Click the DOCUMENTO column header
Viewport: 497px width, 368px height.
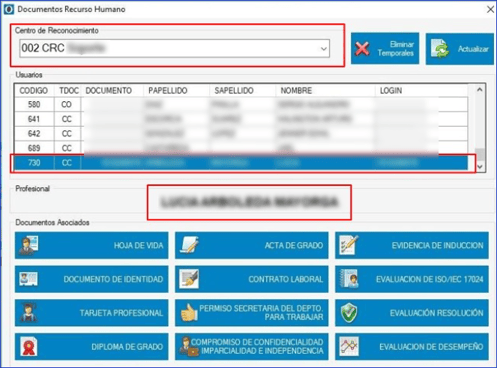click(112, 90)
